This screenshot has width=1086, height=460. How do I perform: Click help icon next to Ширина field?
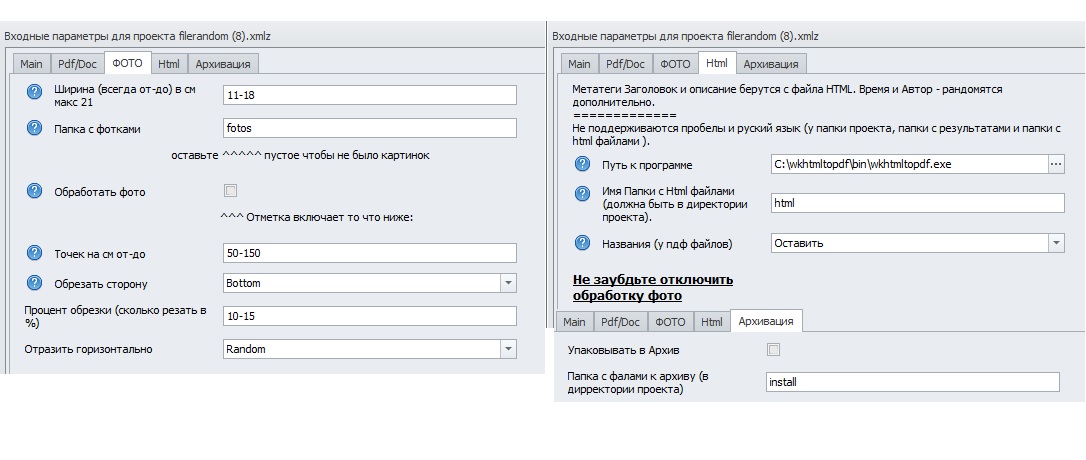point(35,95)
